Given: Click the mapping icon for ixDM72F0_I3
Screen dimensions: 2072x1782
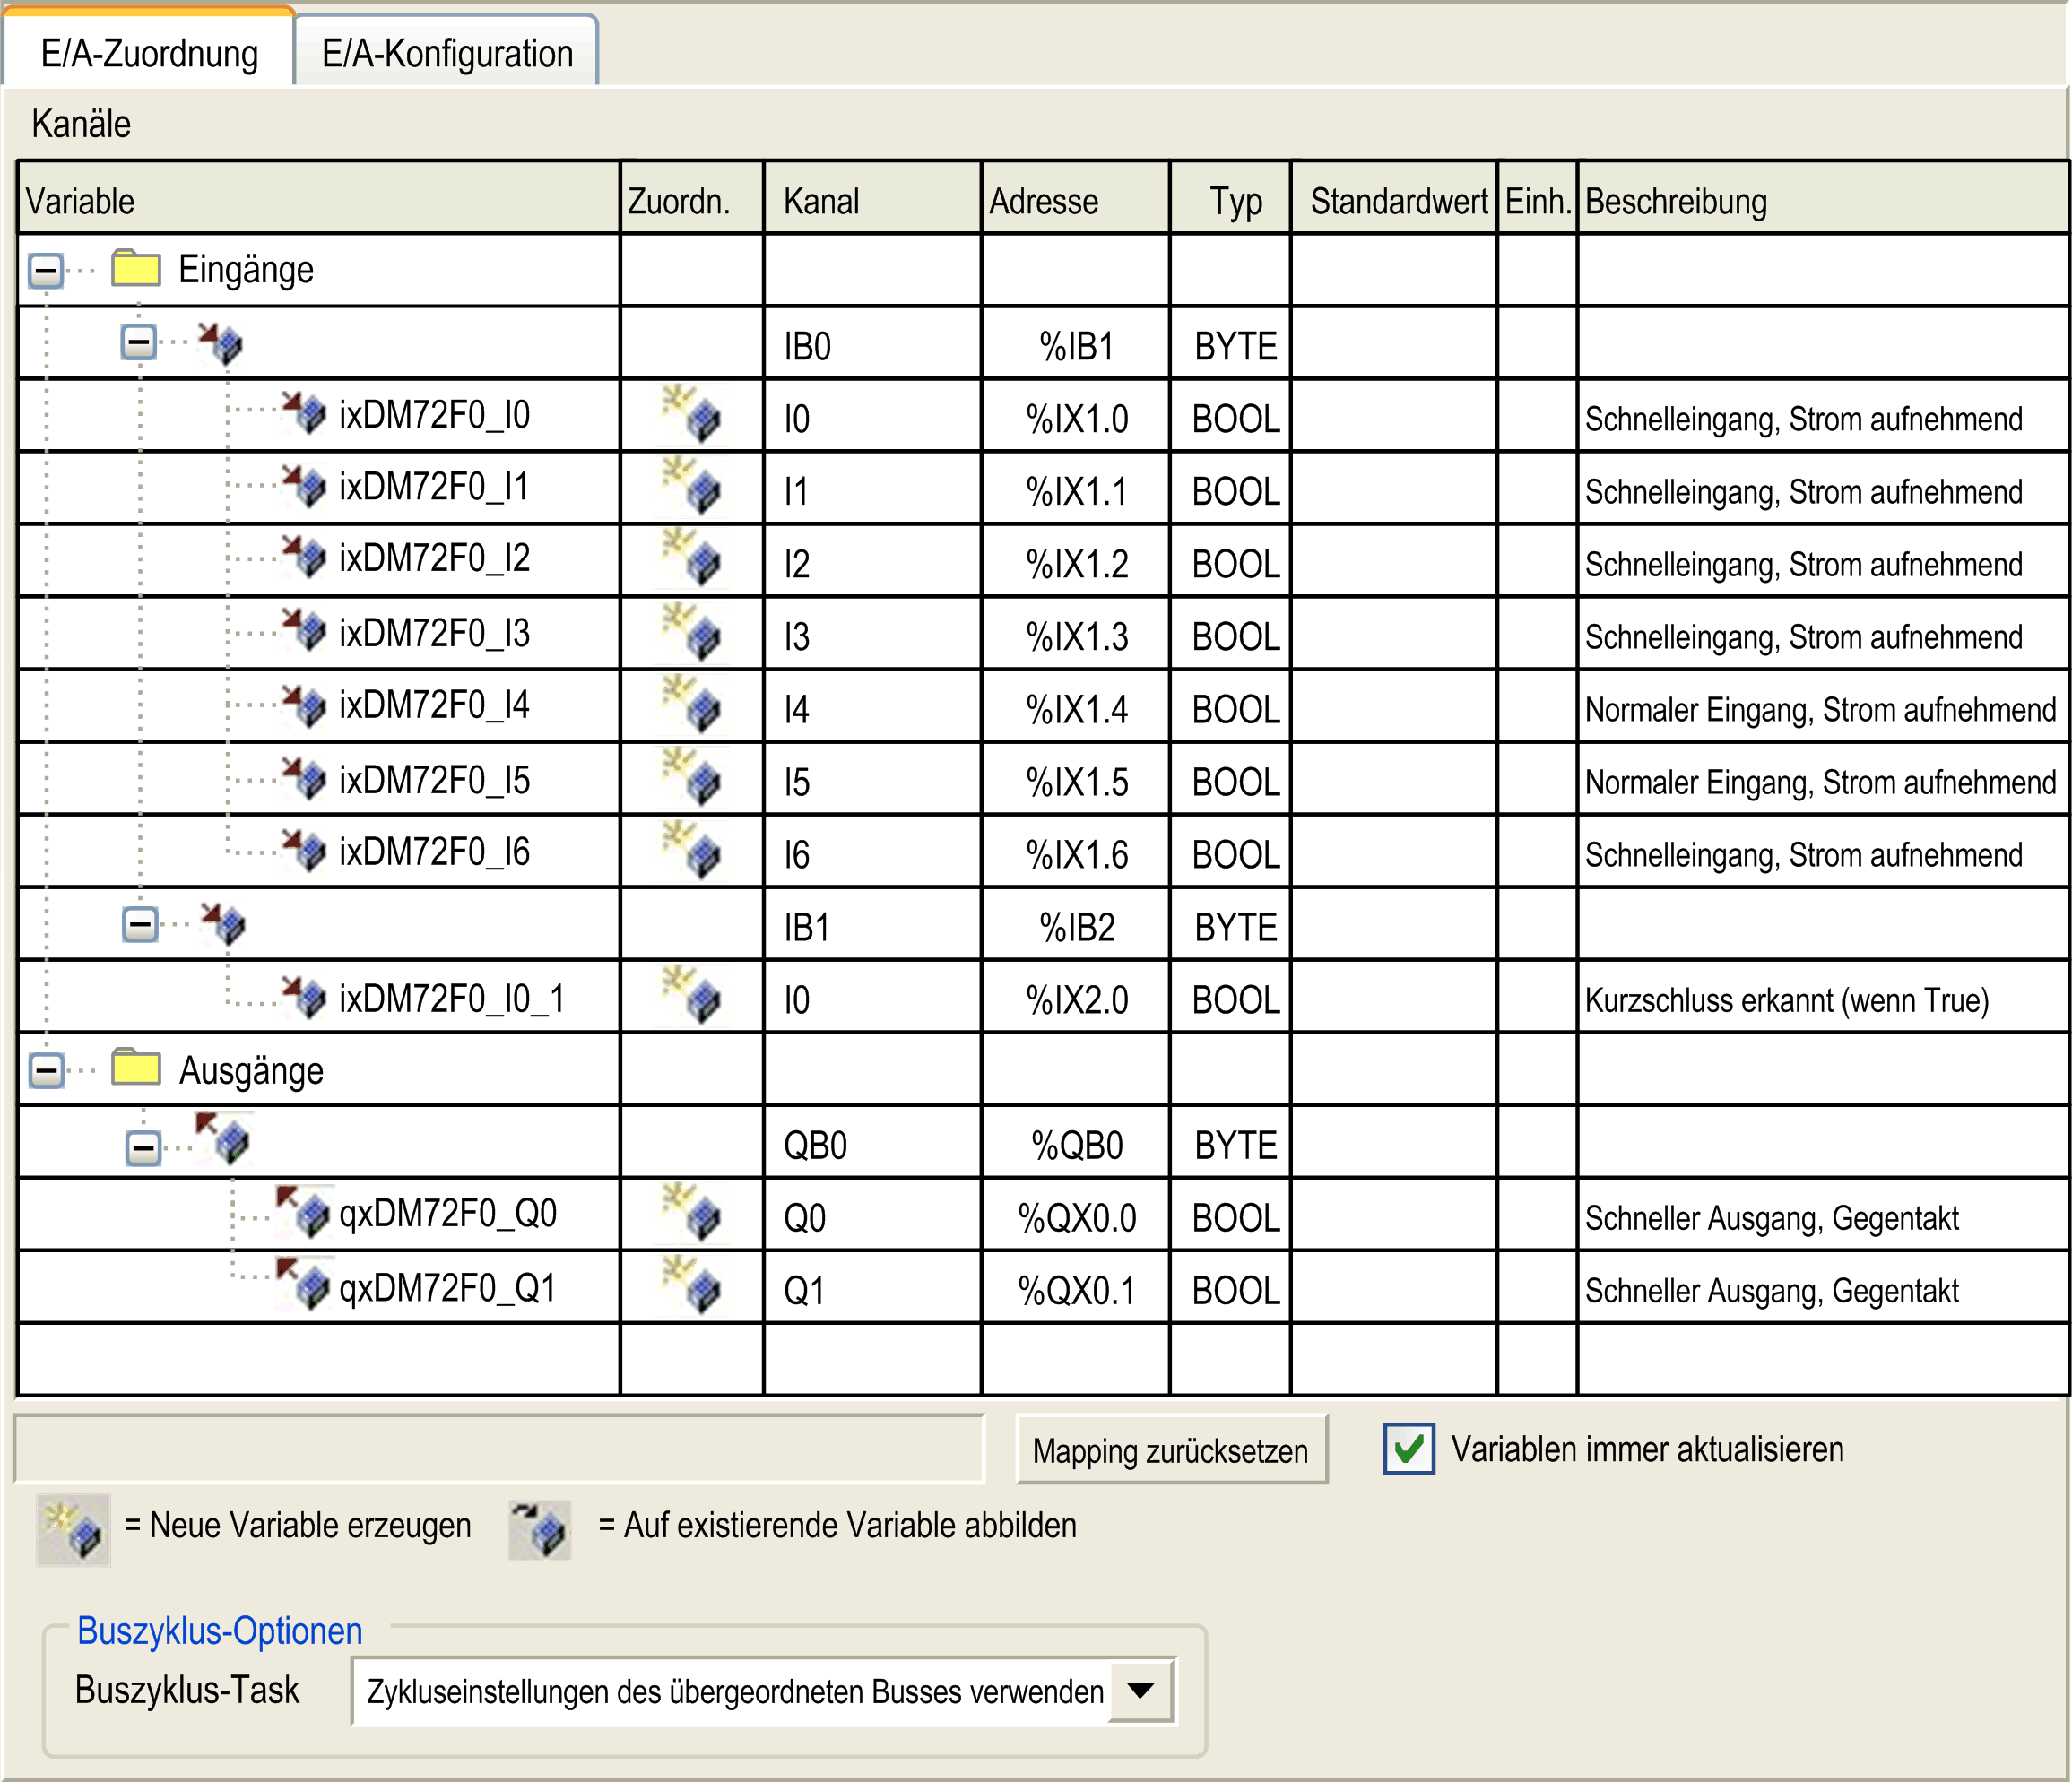Looking at the screenshot, I should (x=691, y=631).
